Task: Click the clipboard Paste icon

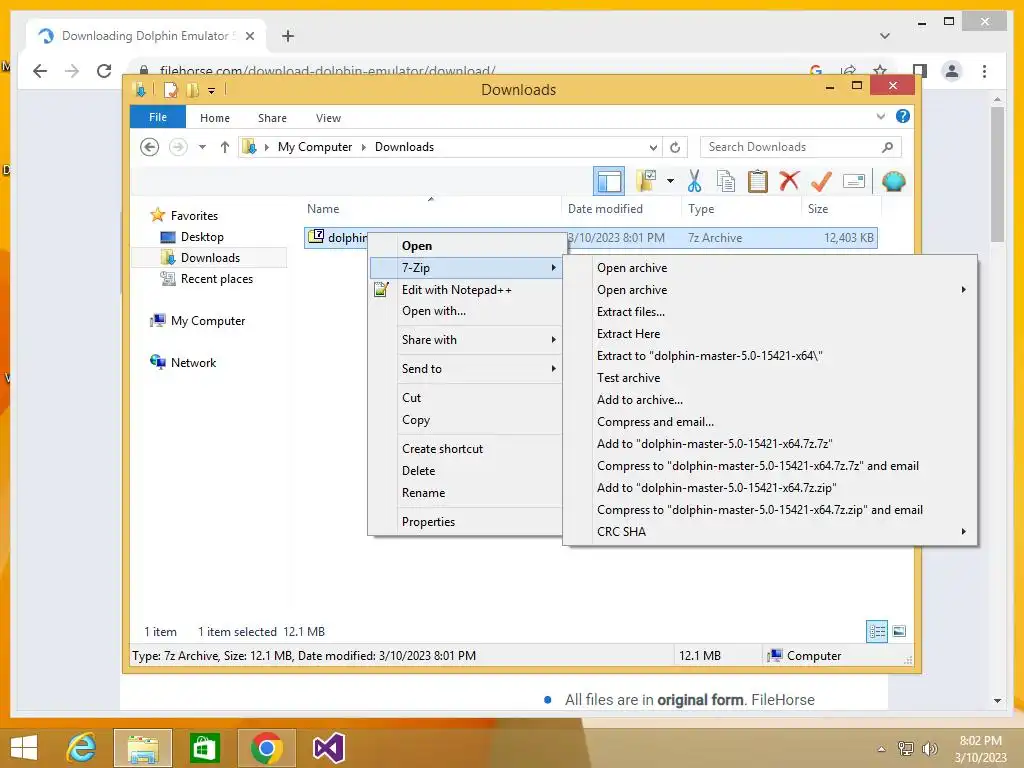Action: coord(758,181)
